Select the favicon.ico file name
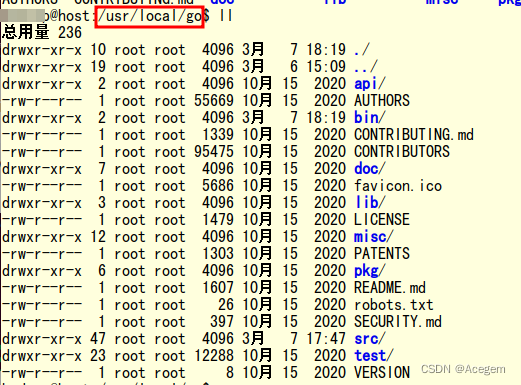Screen dimensions: 521x385 (x=398, y=186)
